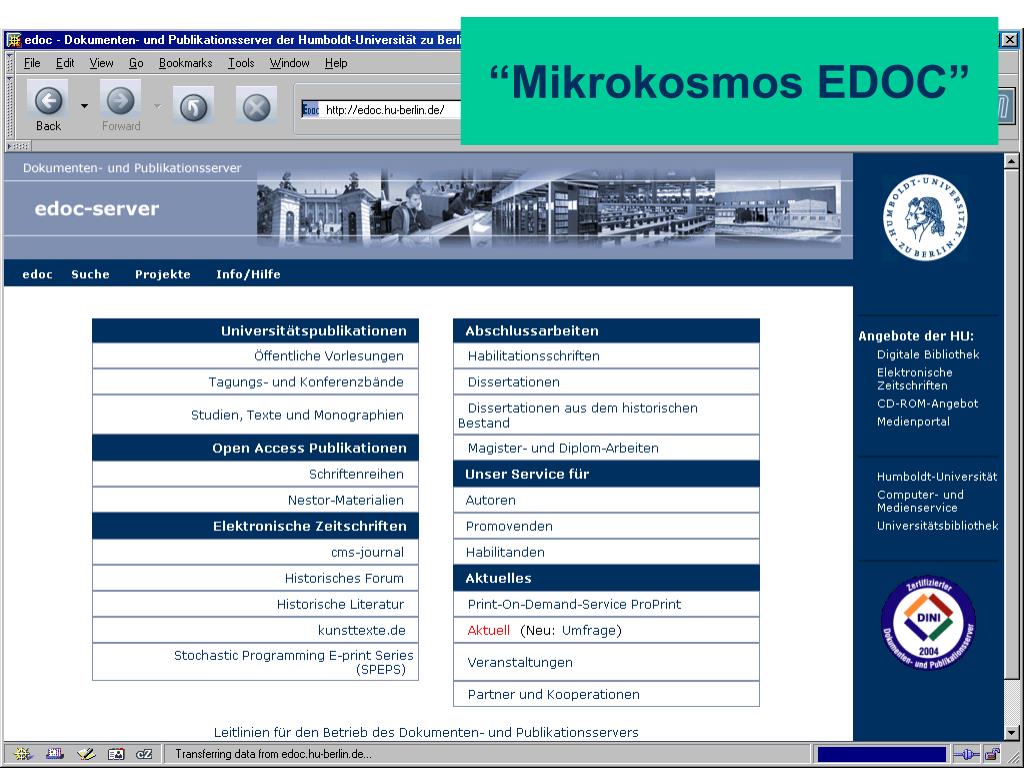Open the Öffentliche Vorlesungen link

328,356
